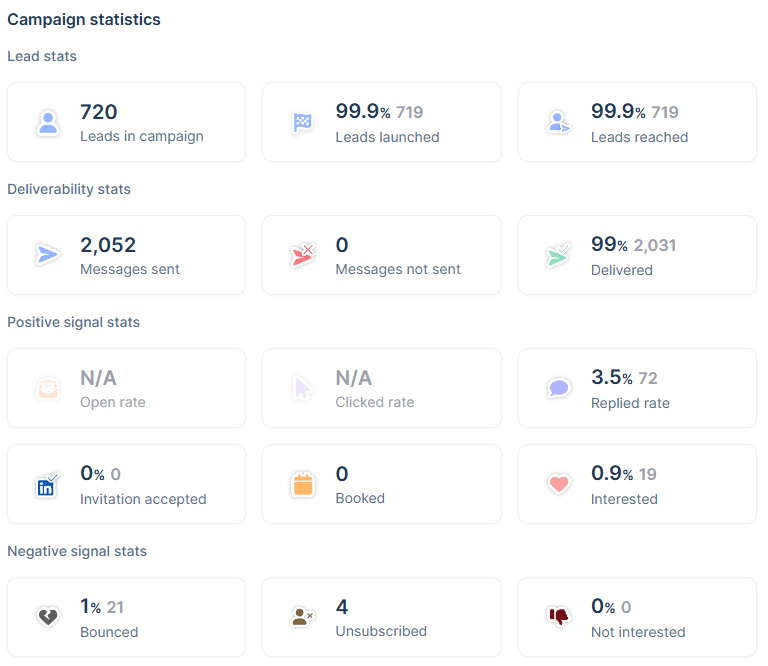Click the 720 leads value

point(98,112)
